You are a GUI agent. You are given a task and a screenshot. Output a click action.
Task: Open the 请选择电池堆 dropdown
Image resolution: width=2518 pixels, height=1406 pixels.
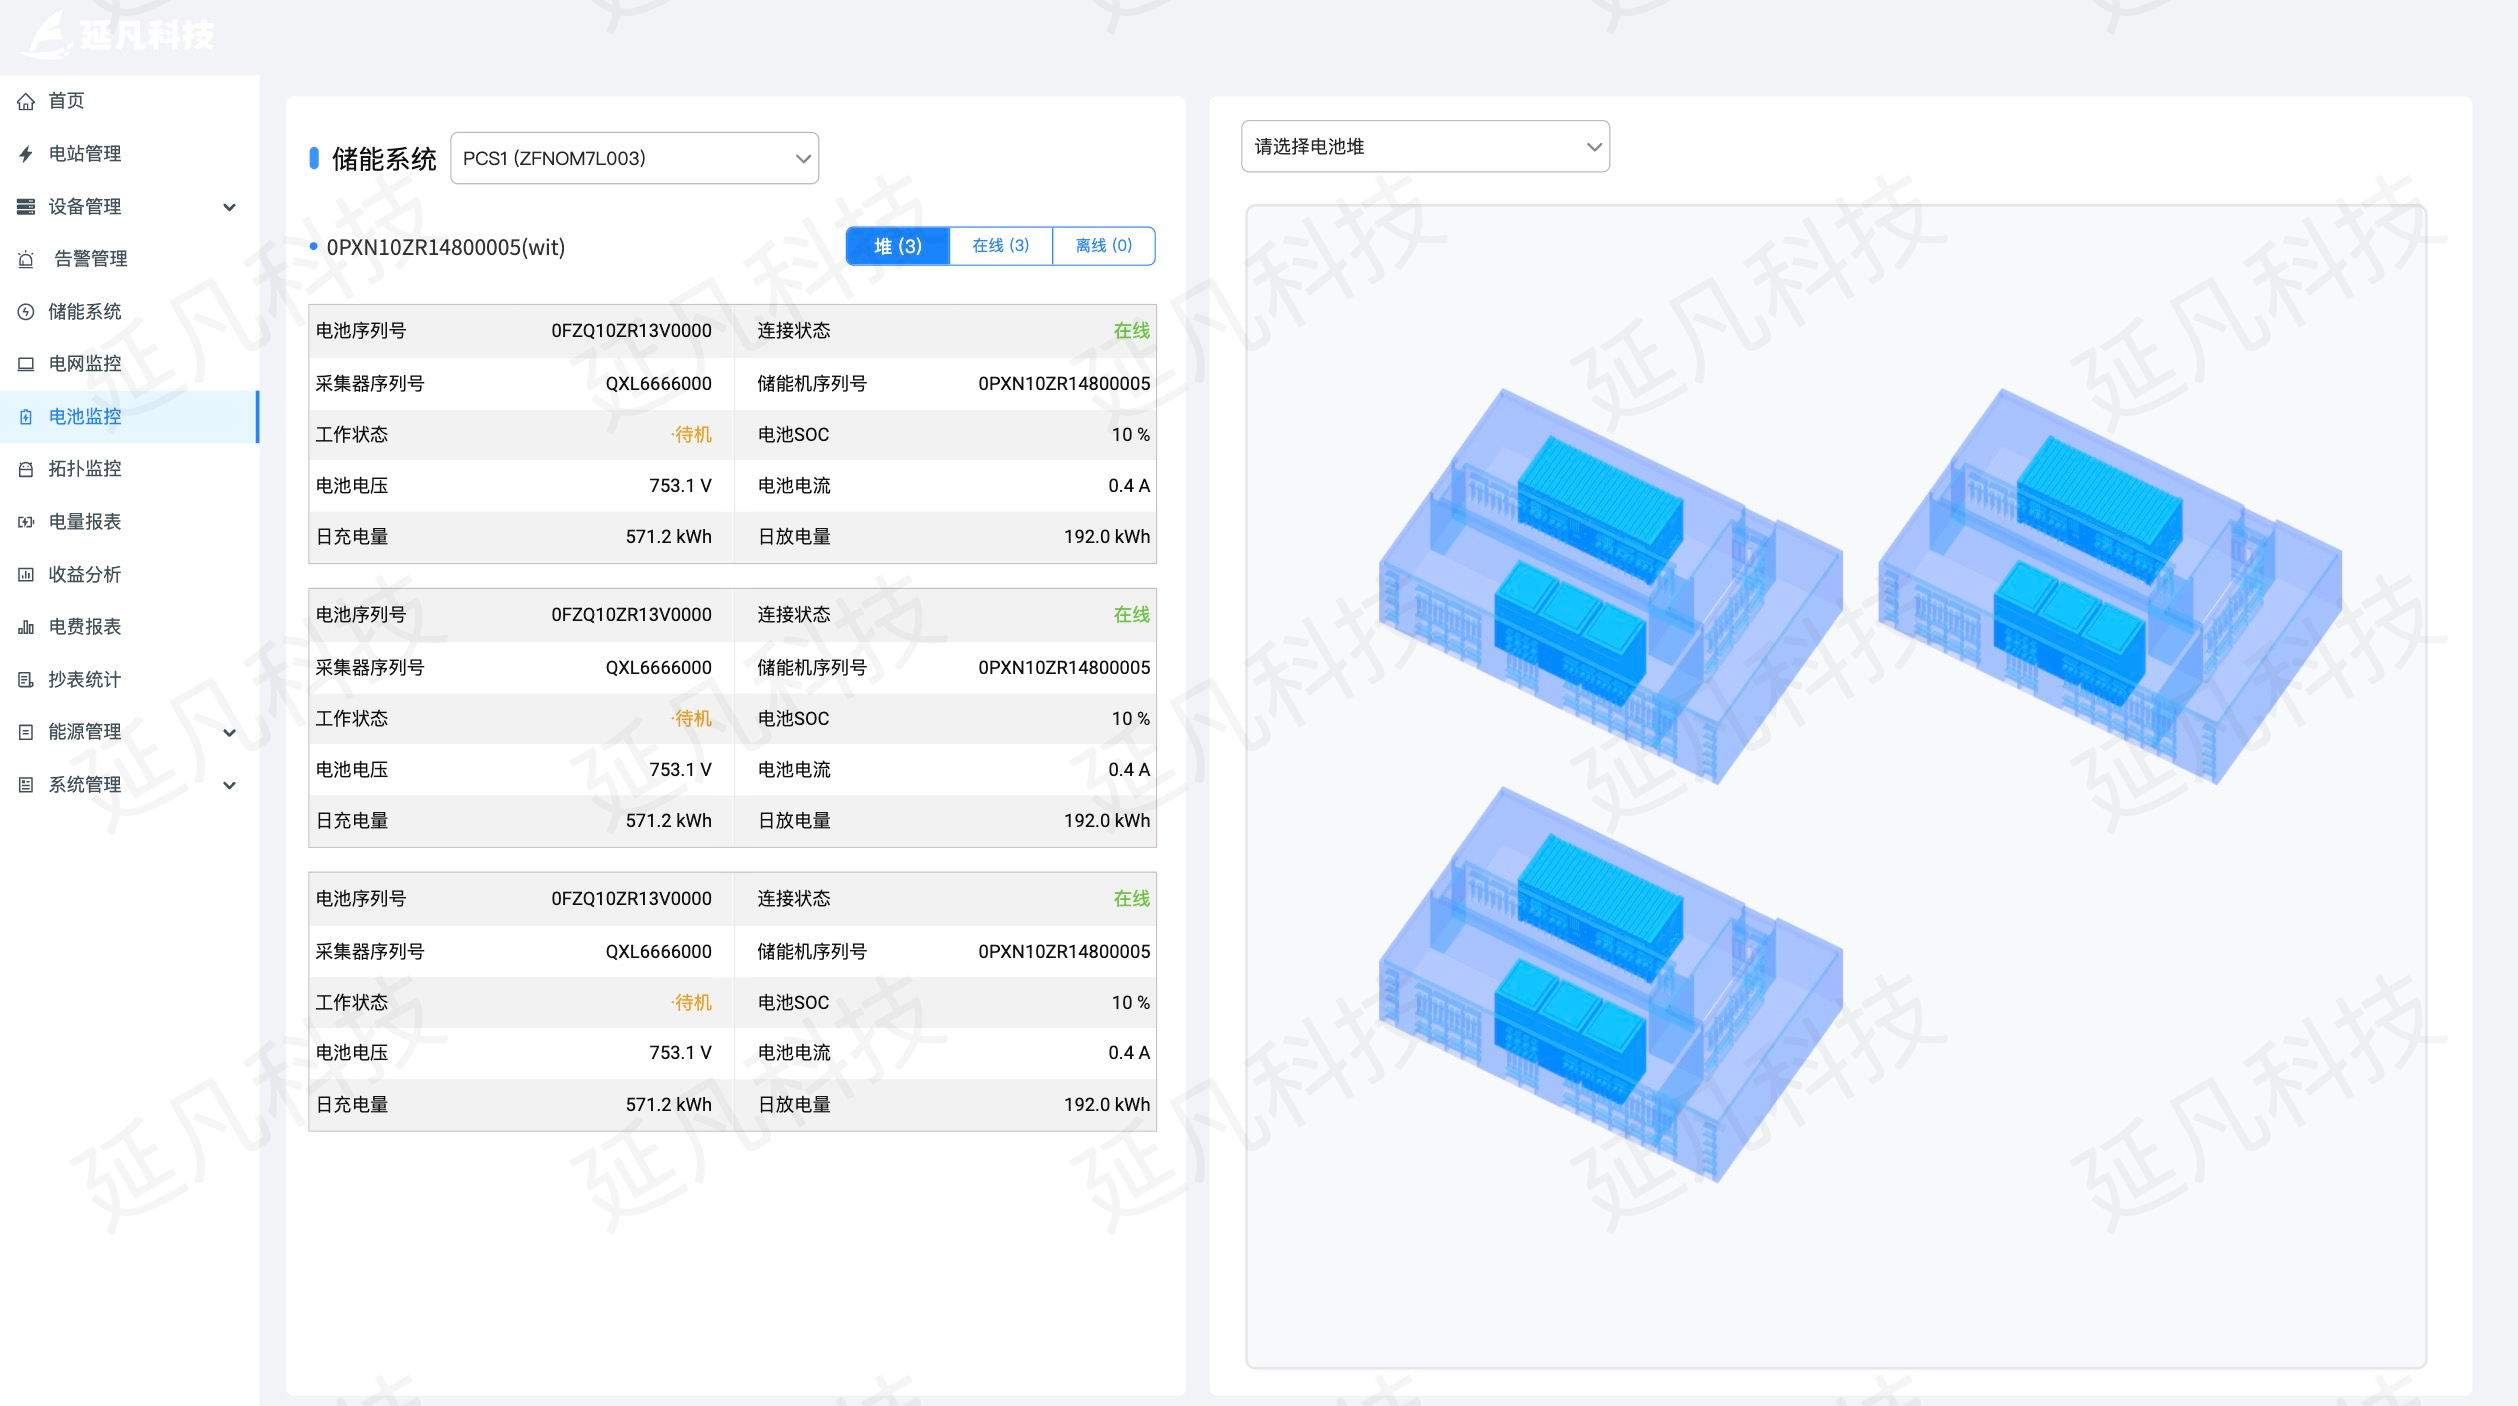pos(1424,147)
